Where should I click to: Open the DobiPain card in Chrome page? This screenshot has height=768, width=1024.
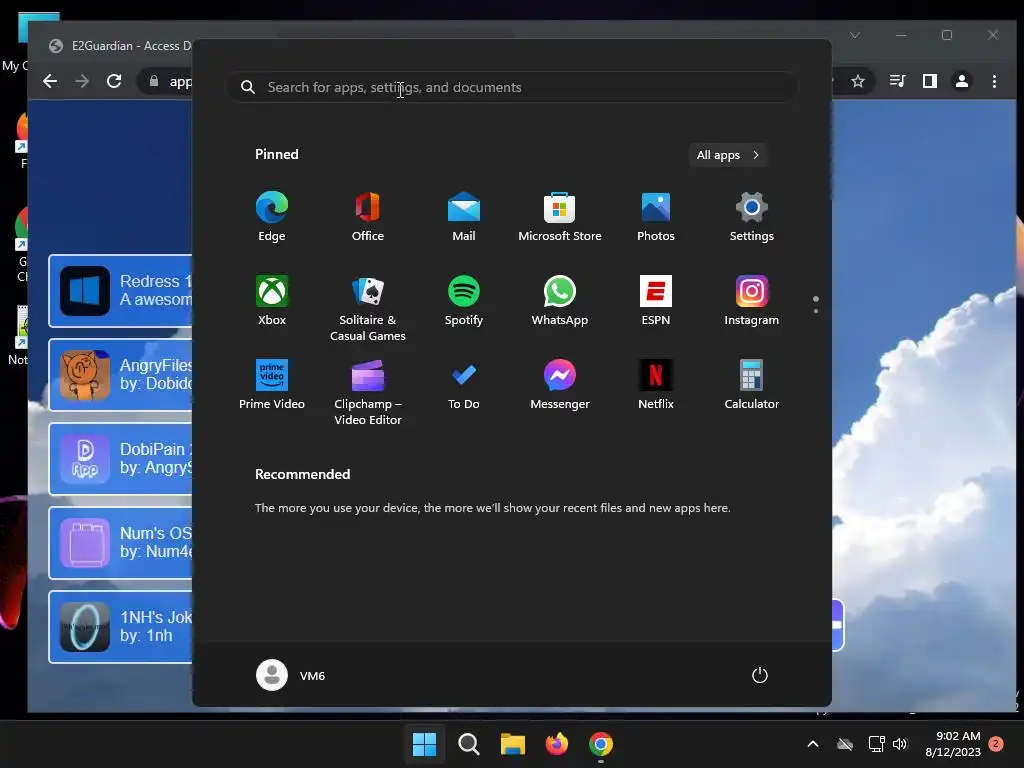click(x=121, y=458)
